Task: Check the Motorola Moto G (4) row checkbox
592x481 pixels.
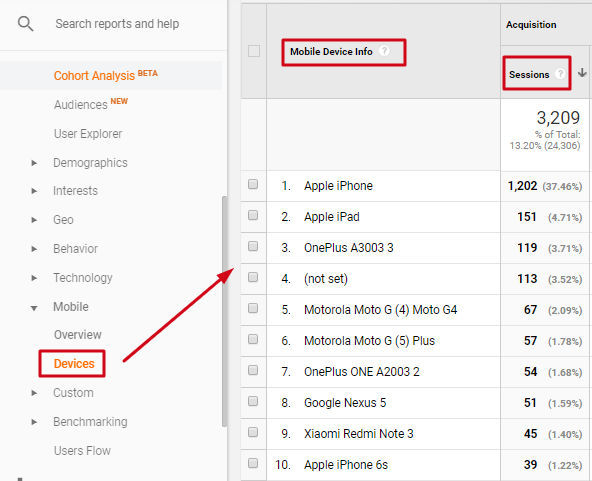Action: point(253,308)
